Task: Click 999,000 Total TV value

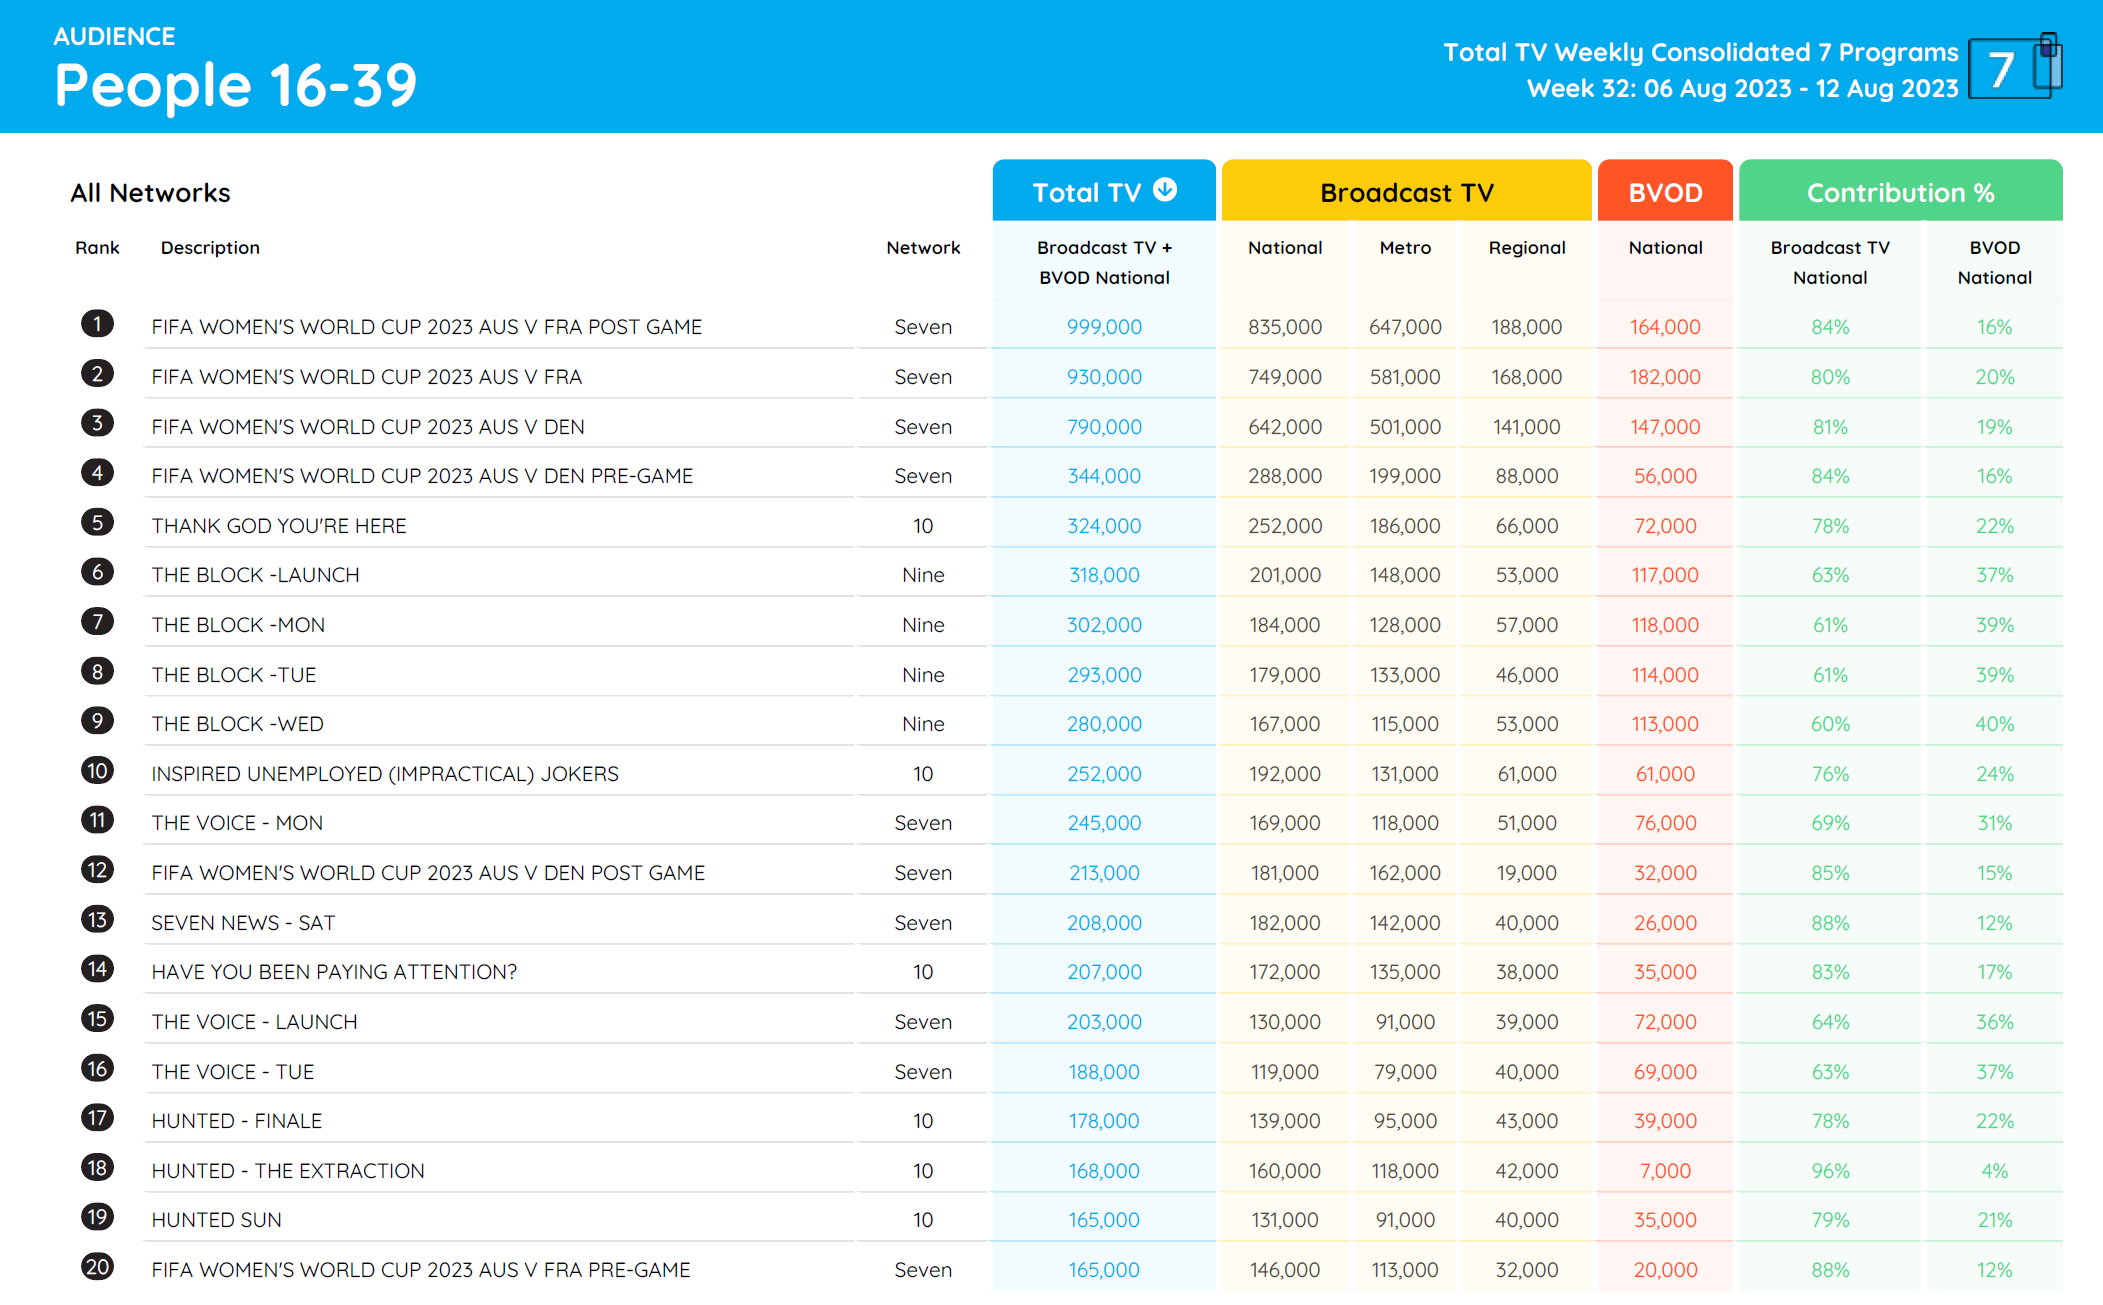Action: tap(1104, 327)
